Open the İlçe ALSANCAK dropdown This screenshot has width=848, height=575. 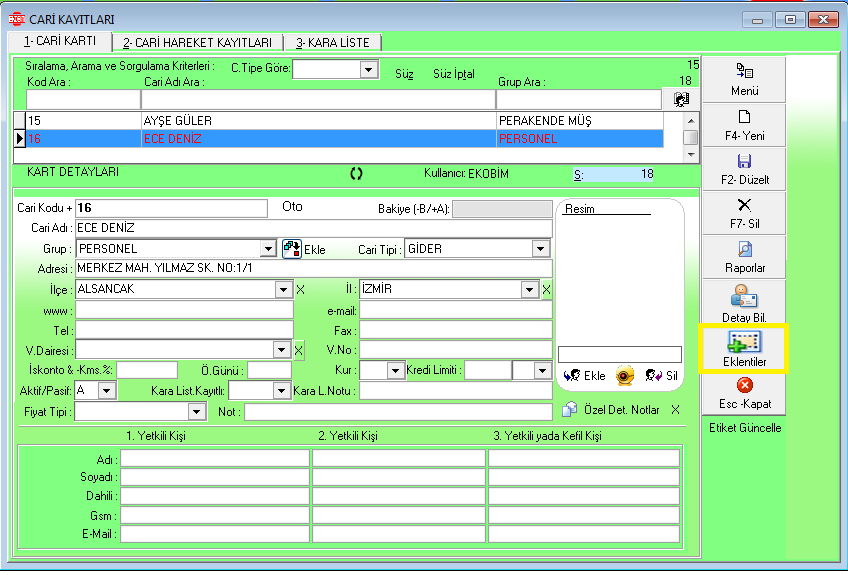(283, 289)
